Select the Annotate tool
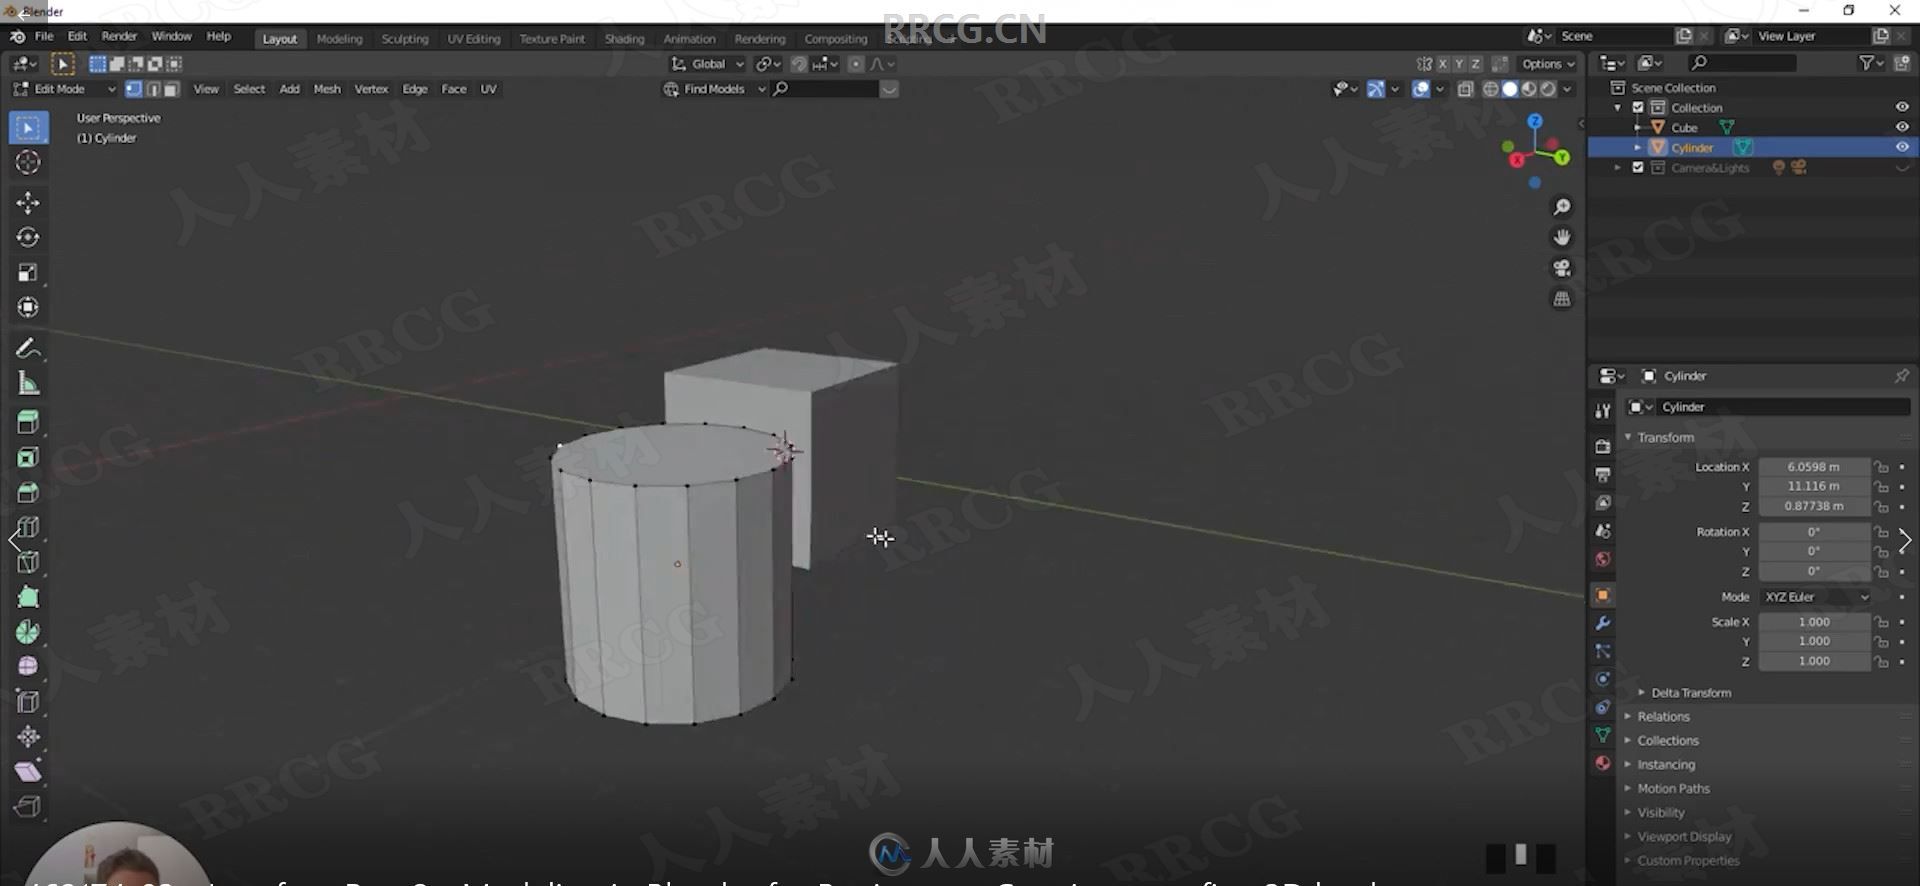This screenshot has width=1920, height=886. (28, 348)
